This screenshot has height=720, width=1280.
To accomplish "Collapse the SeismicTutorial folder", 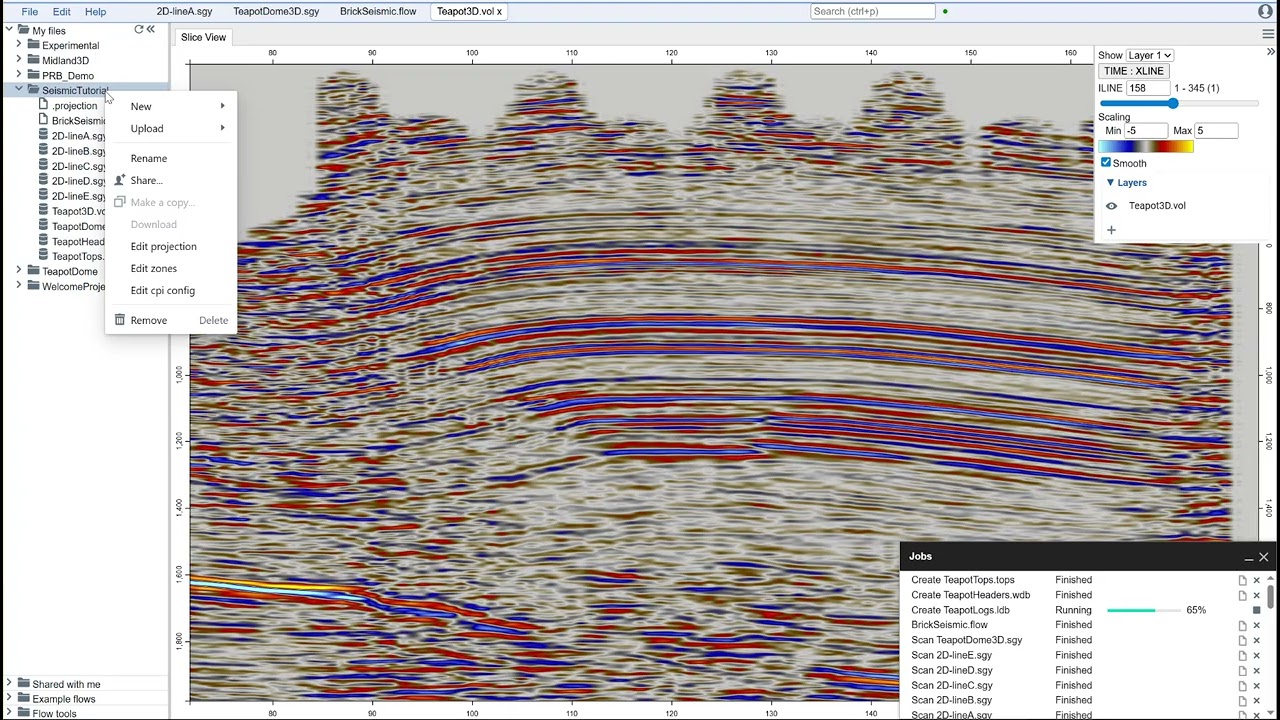I will pyautogui.click(x=19, y=90).
